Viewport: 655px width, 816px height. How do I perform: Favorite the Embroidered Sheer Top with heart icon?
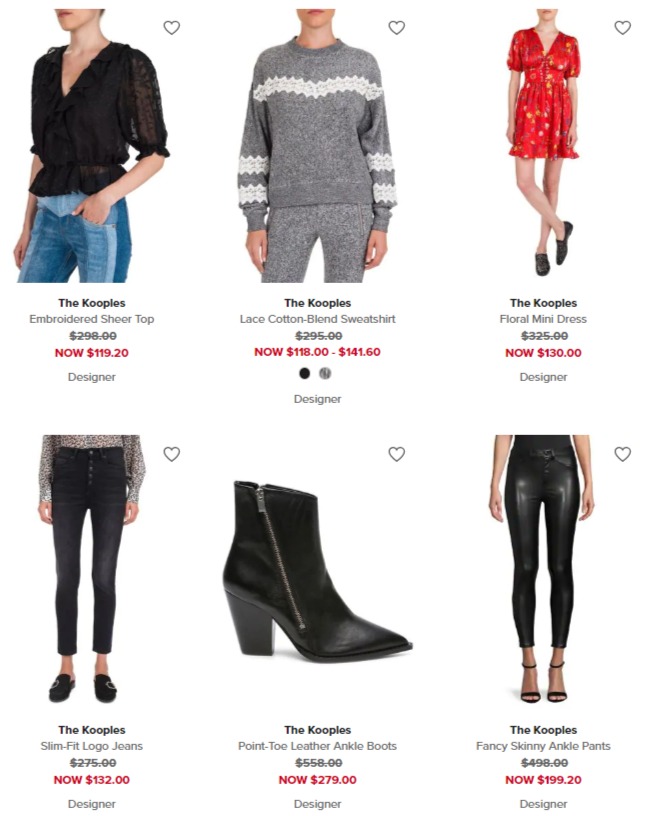pyautogui.click(x=172, y=28)
